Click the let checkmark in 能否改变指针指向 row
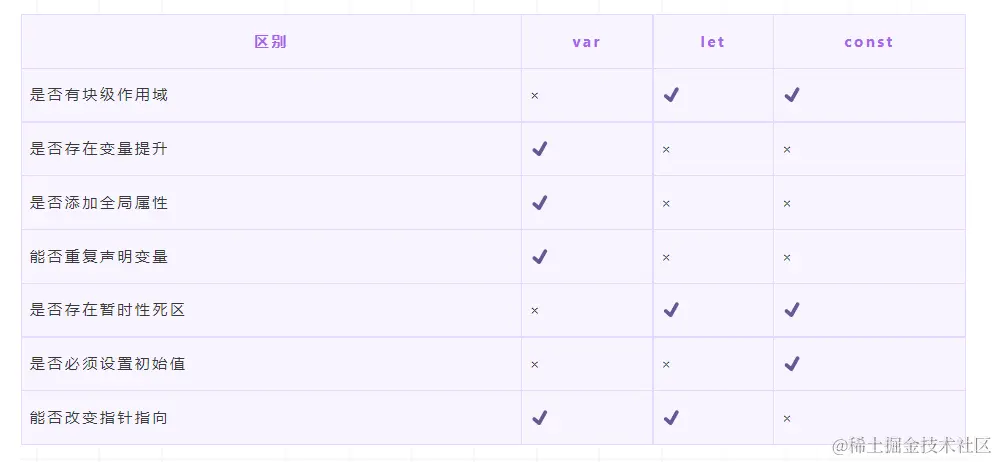The width and height of the screenshot is (998, 462). coord(671,418)
